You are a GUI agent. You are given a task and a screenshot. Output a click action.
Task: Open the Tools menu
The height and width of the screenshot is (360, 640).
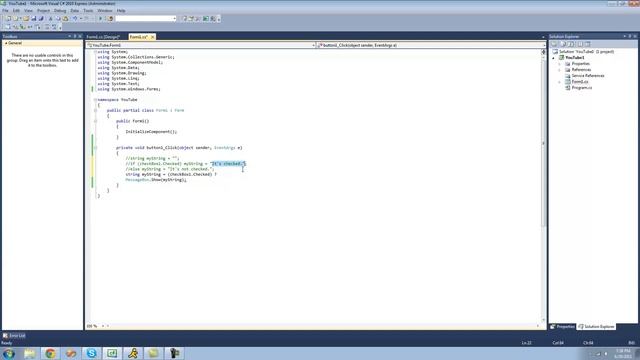tap(88, 11)
